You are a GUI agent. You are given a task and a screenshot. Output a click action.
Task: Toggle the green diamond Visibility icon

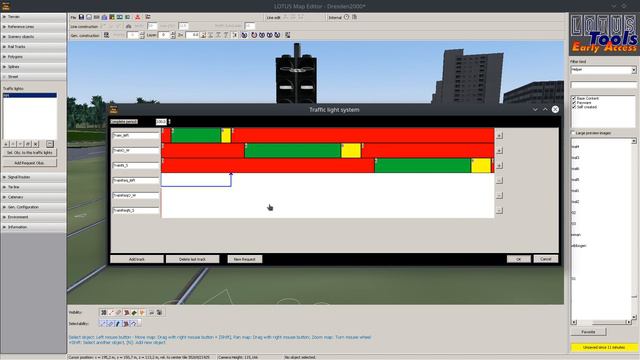134,312
